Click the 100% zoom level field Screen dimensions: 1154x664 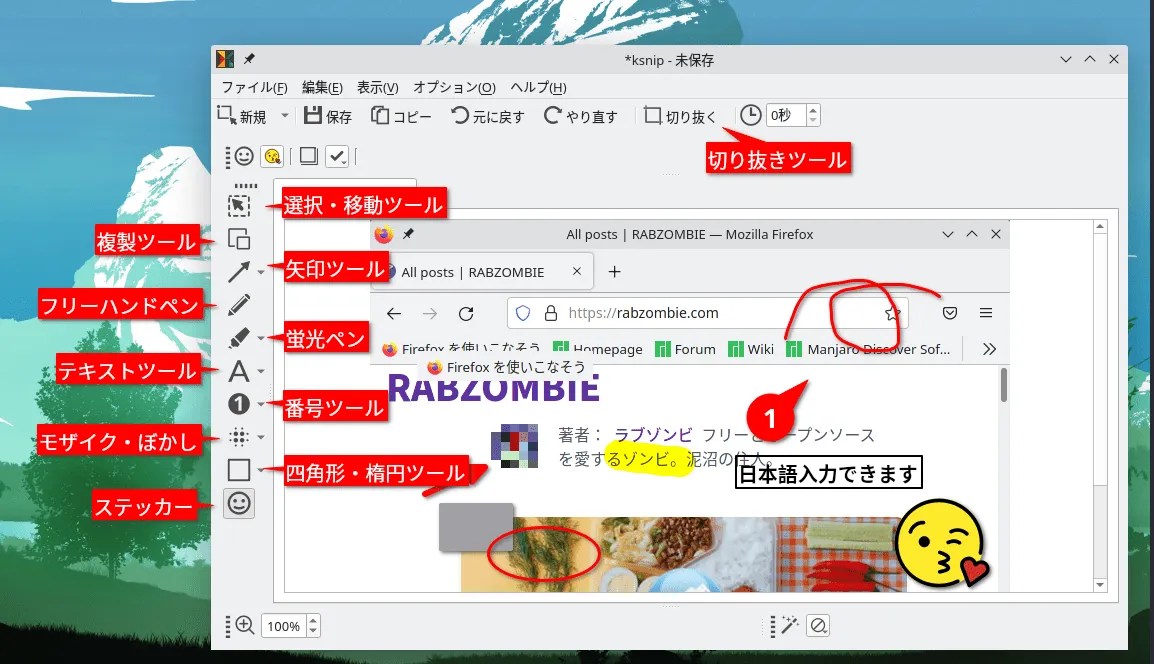(x=283, y=626)
